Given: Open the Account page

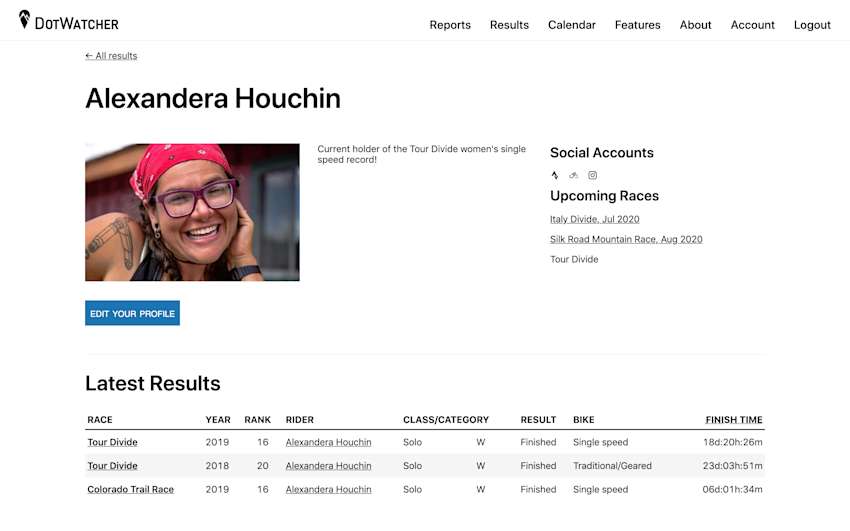Looking at the screenshot, I should [x=752, y=25].
